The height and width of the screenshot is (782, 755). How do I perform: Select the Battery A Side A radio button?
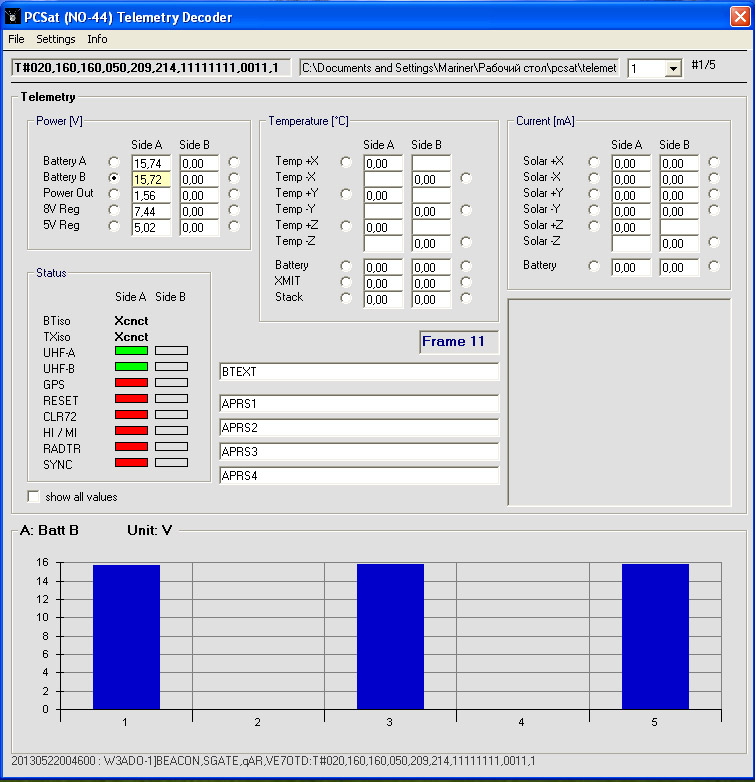click(x=114, y=162)
